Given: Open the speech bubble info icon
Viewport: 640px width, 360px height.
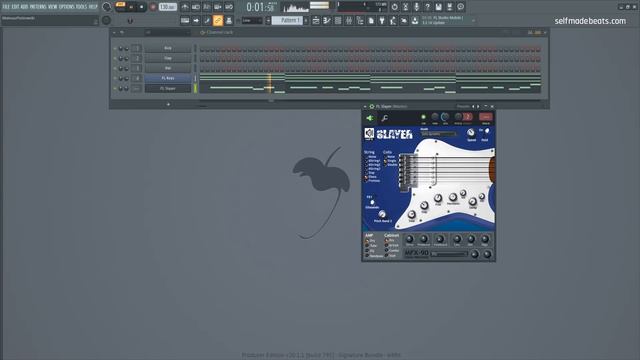Looking at the screenshot, I should [460, 7].
